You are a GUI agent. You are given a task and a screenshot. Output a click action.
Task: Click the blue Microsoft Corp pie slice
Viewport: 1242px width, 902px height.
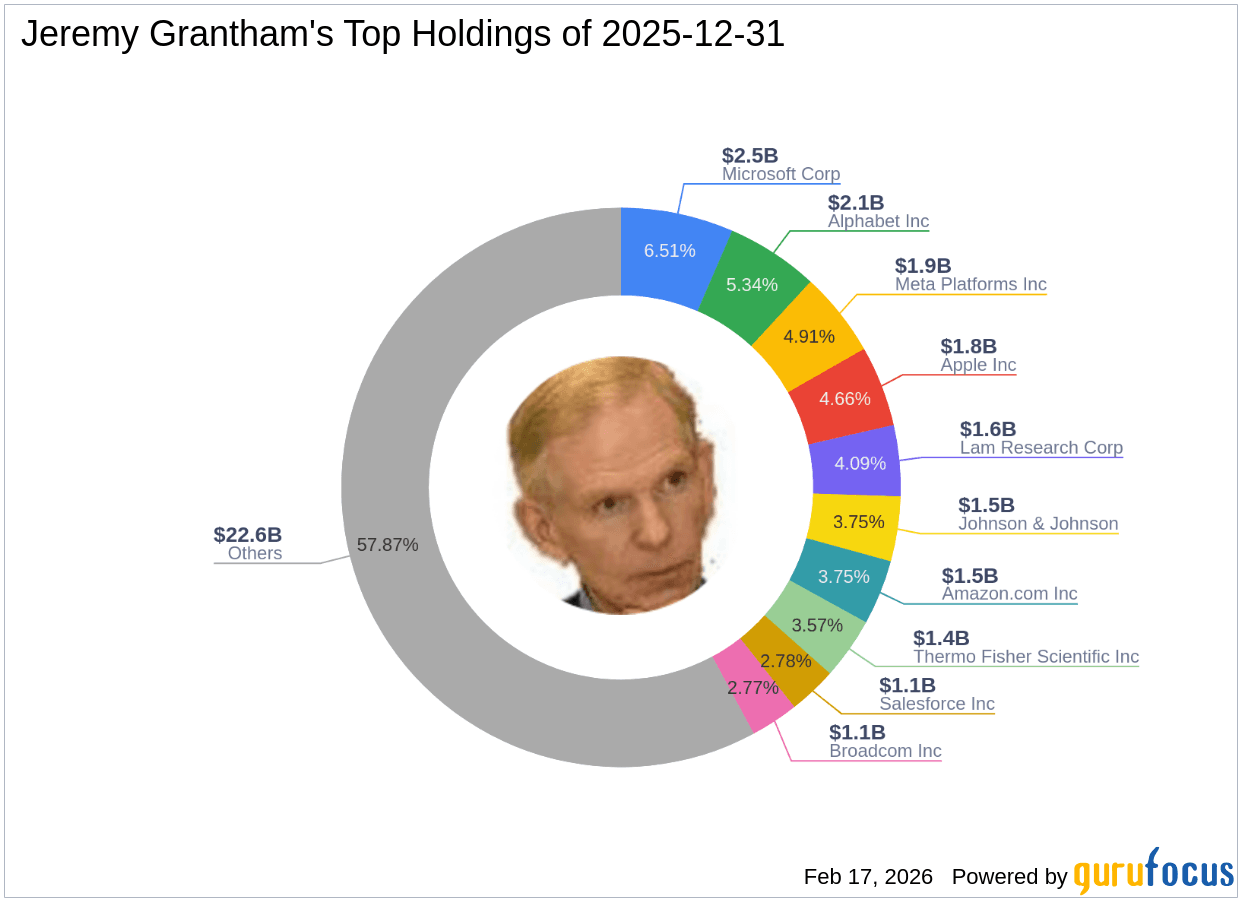669,251
